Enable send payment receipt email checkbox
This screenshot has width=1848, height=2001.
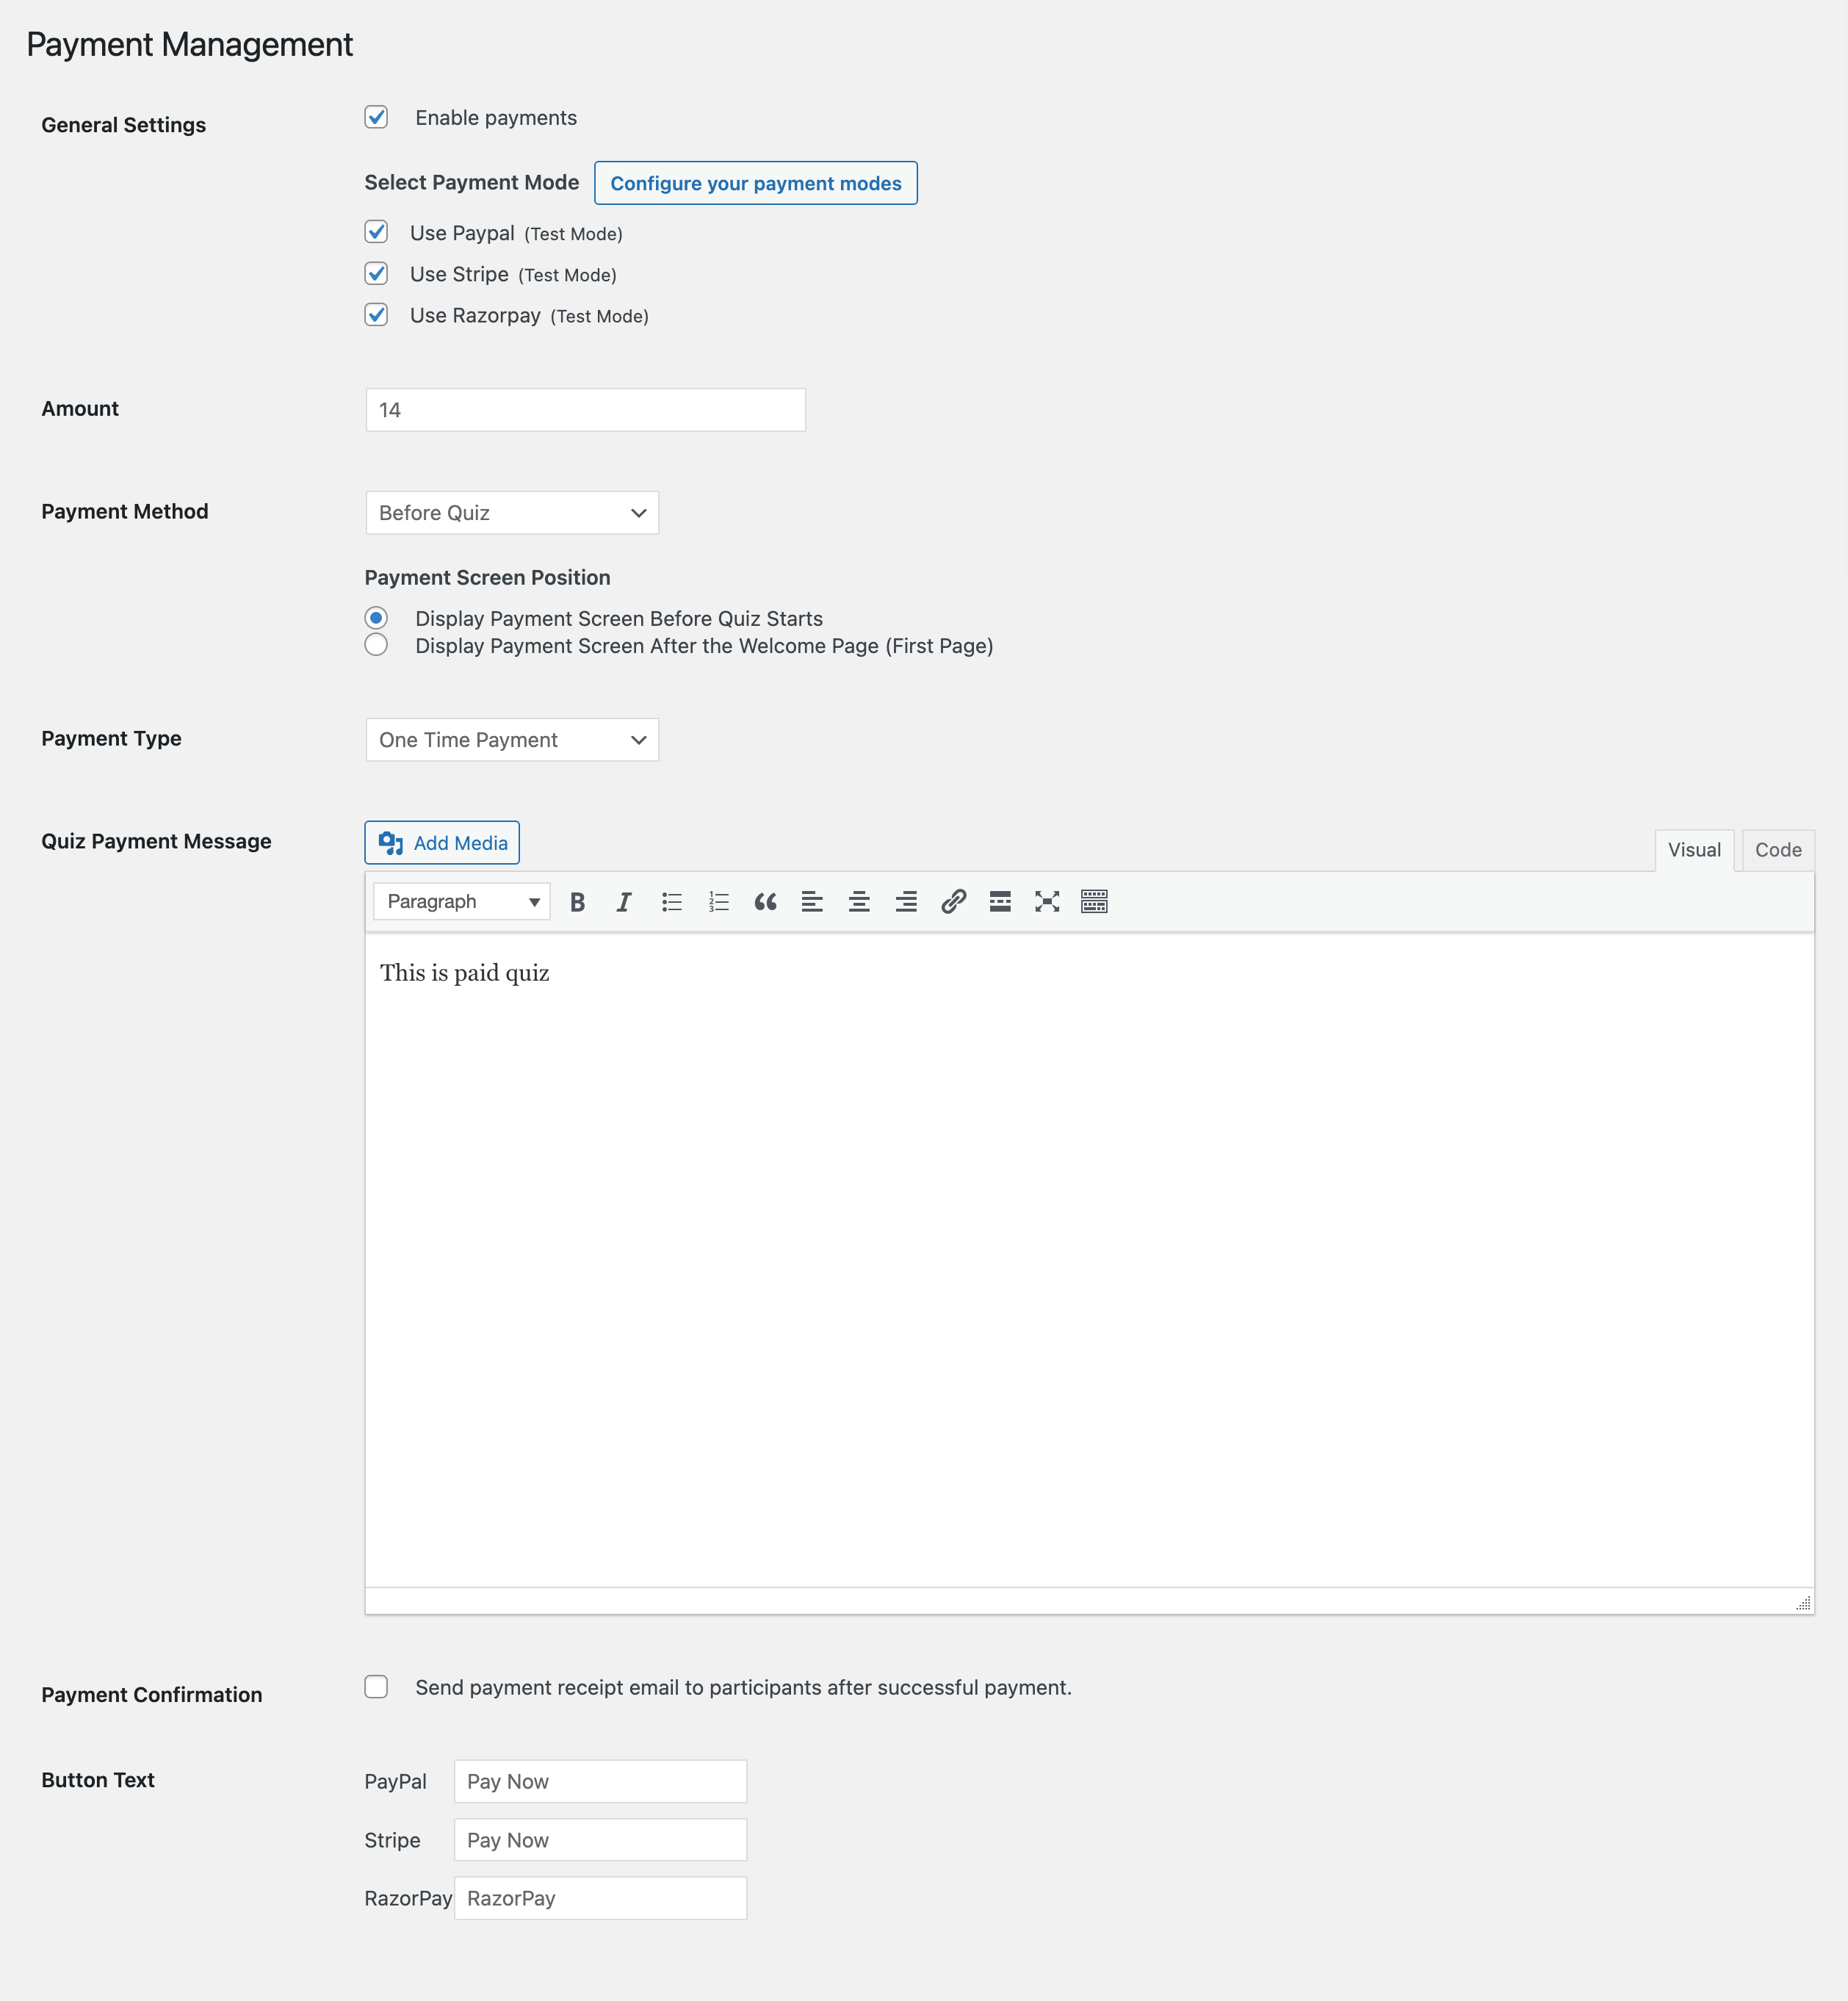pyautogui.click(x=376, y=1687)
